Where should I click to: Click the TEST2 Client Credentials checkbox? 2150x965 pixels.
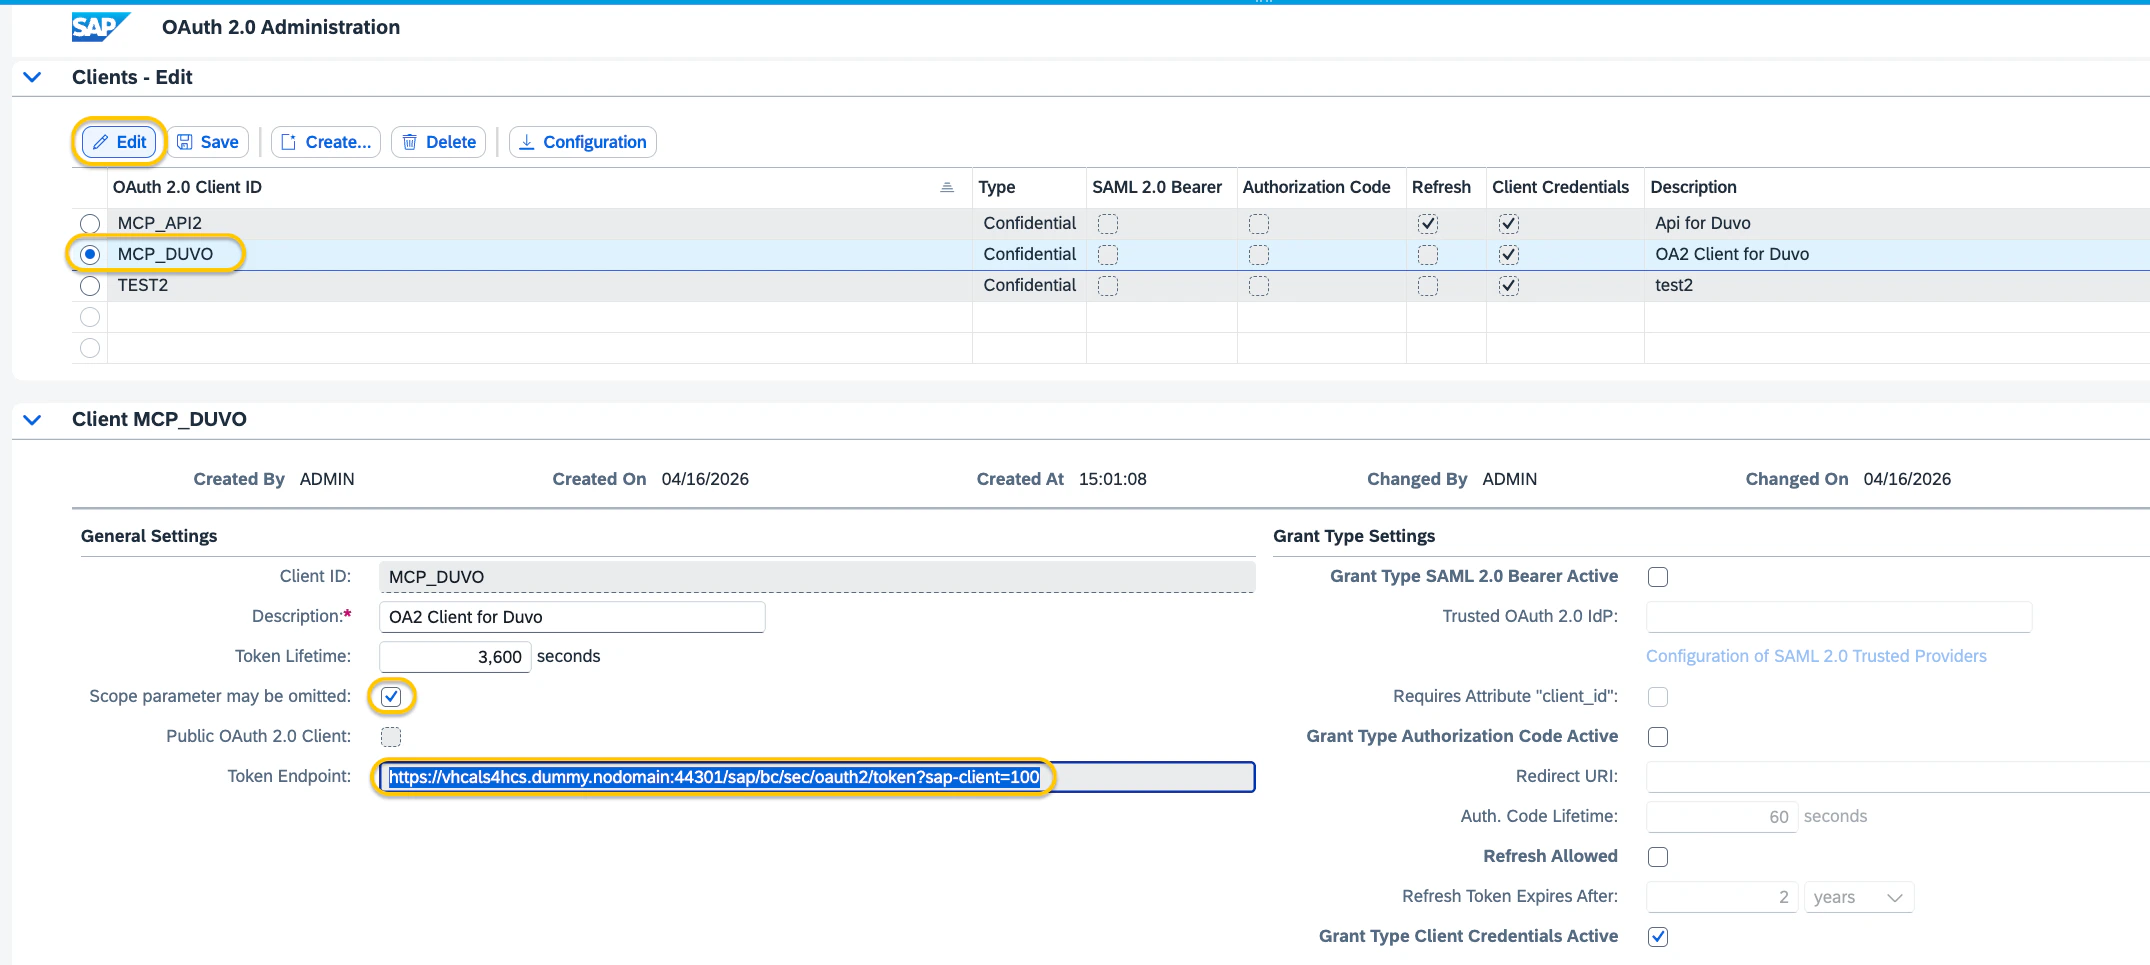(1509, 286)
